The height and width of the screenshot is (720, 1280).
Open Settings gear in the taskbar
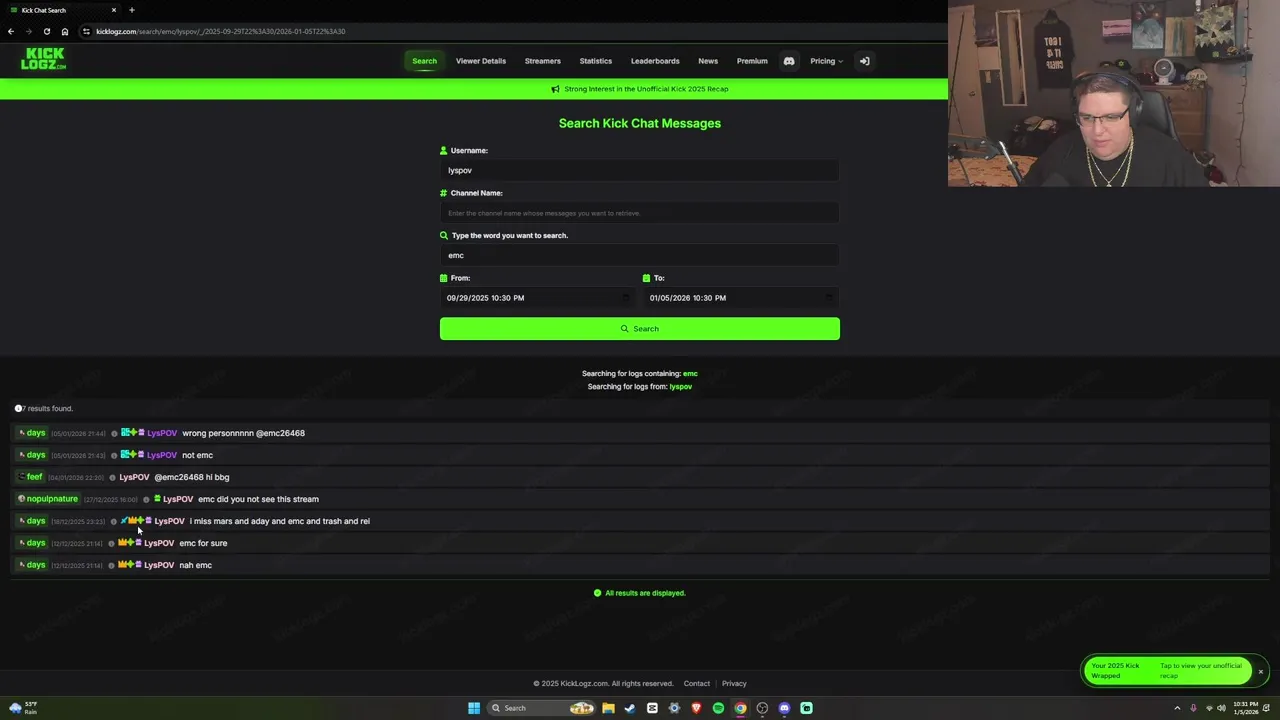click(674, 708)
